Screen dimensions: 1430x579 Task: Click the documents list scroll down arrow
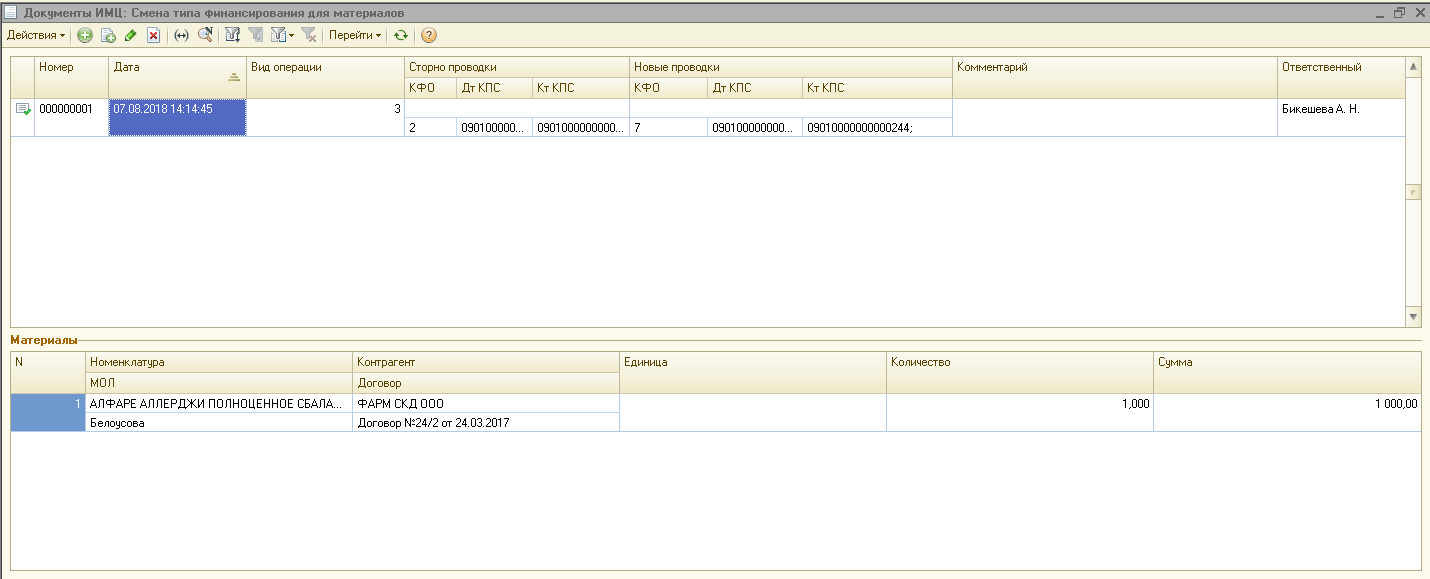1413,316
